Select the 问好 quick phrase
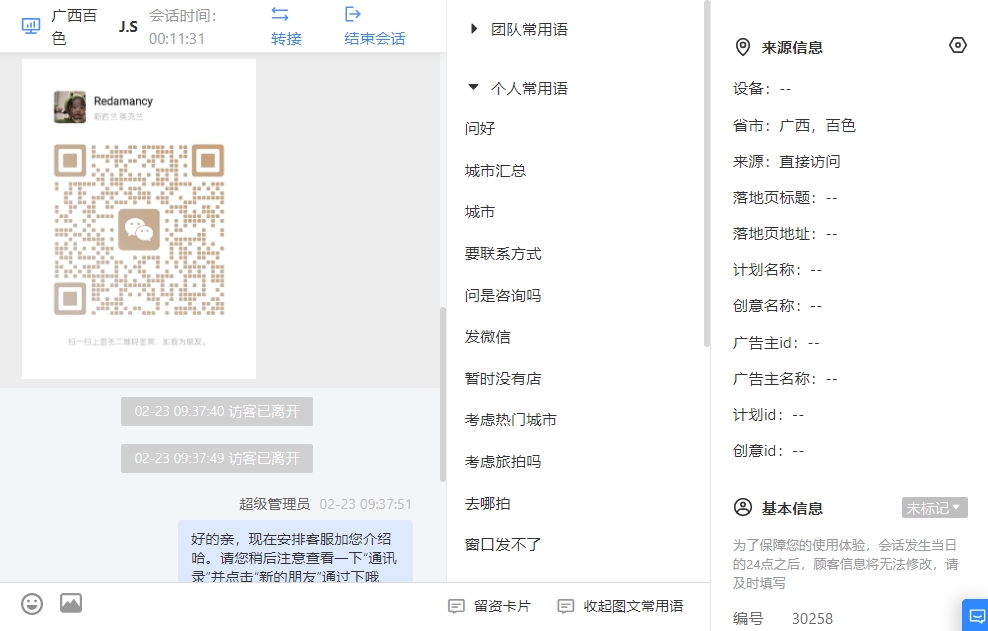This screenshot has width=988, height=631. (x=480, y=129)
